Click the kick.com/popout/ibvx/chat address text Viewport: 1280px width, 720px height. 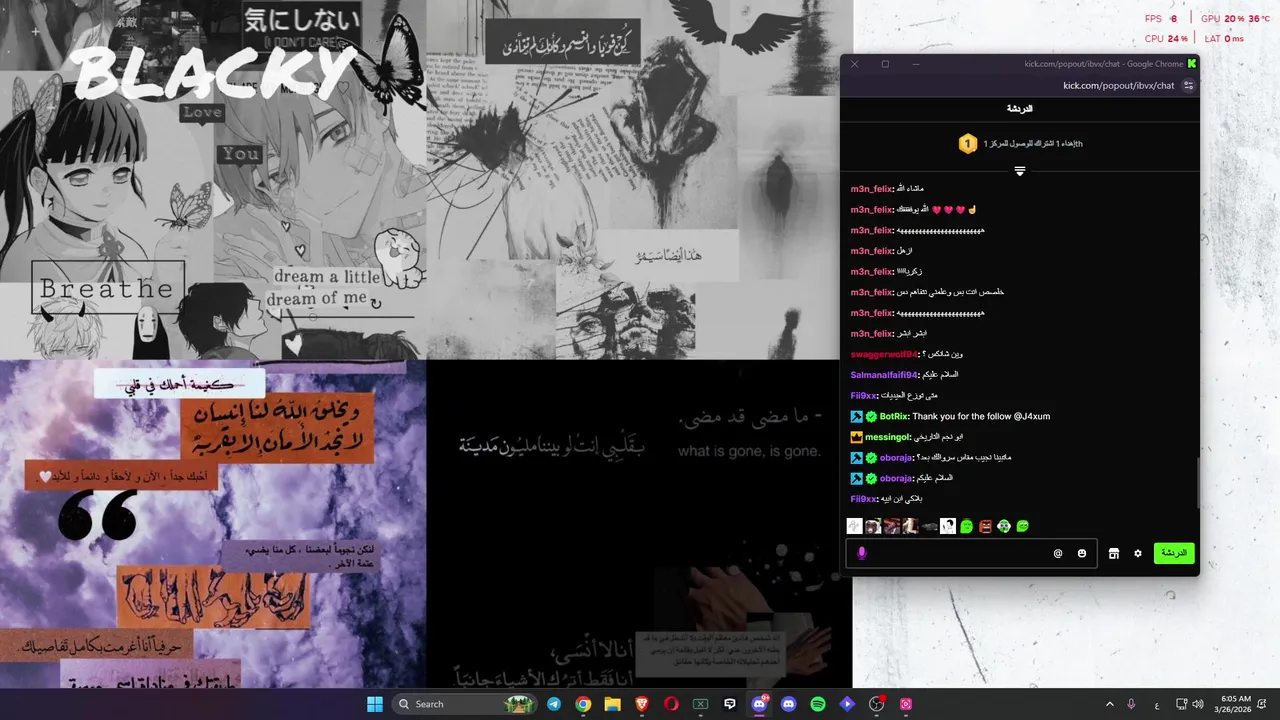[x=1118, y=86]
